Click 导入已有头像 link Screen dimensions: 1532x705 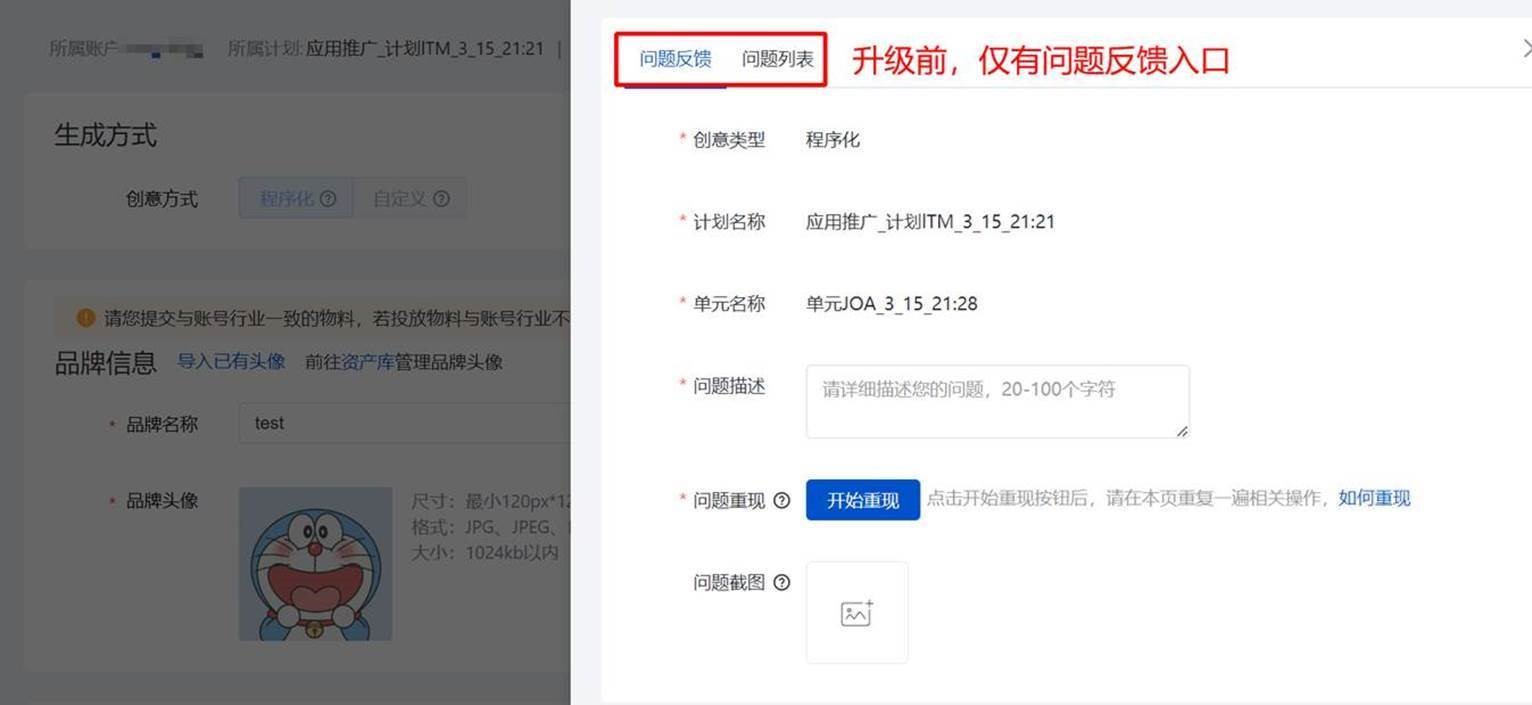(231, 362)
